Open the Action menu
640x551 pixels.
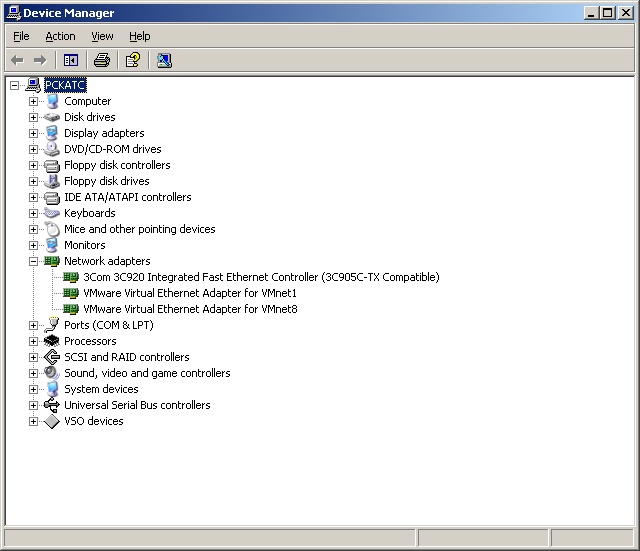point(60,36)
